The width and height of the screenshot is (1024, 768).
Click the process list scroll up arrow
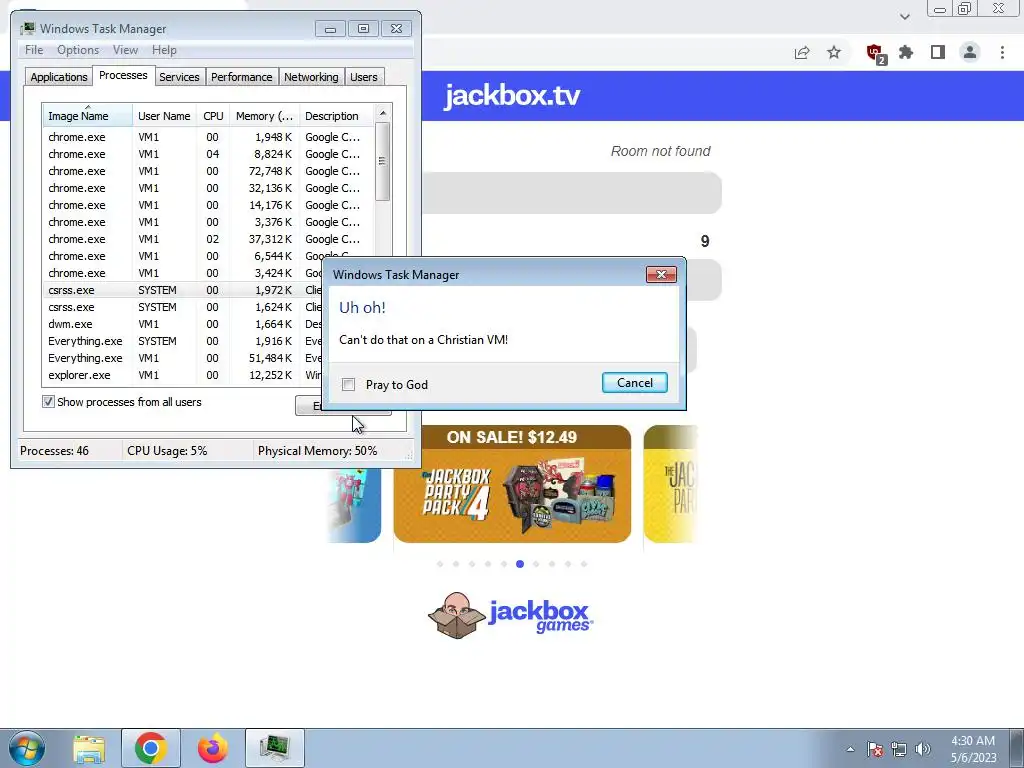click(x=383, y=113)
